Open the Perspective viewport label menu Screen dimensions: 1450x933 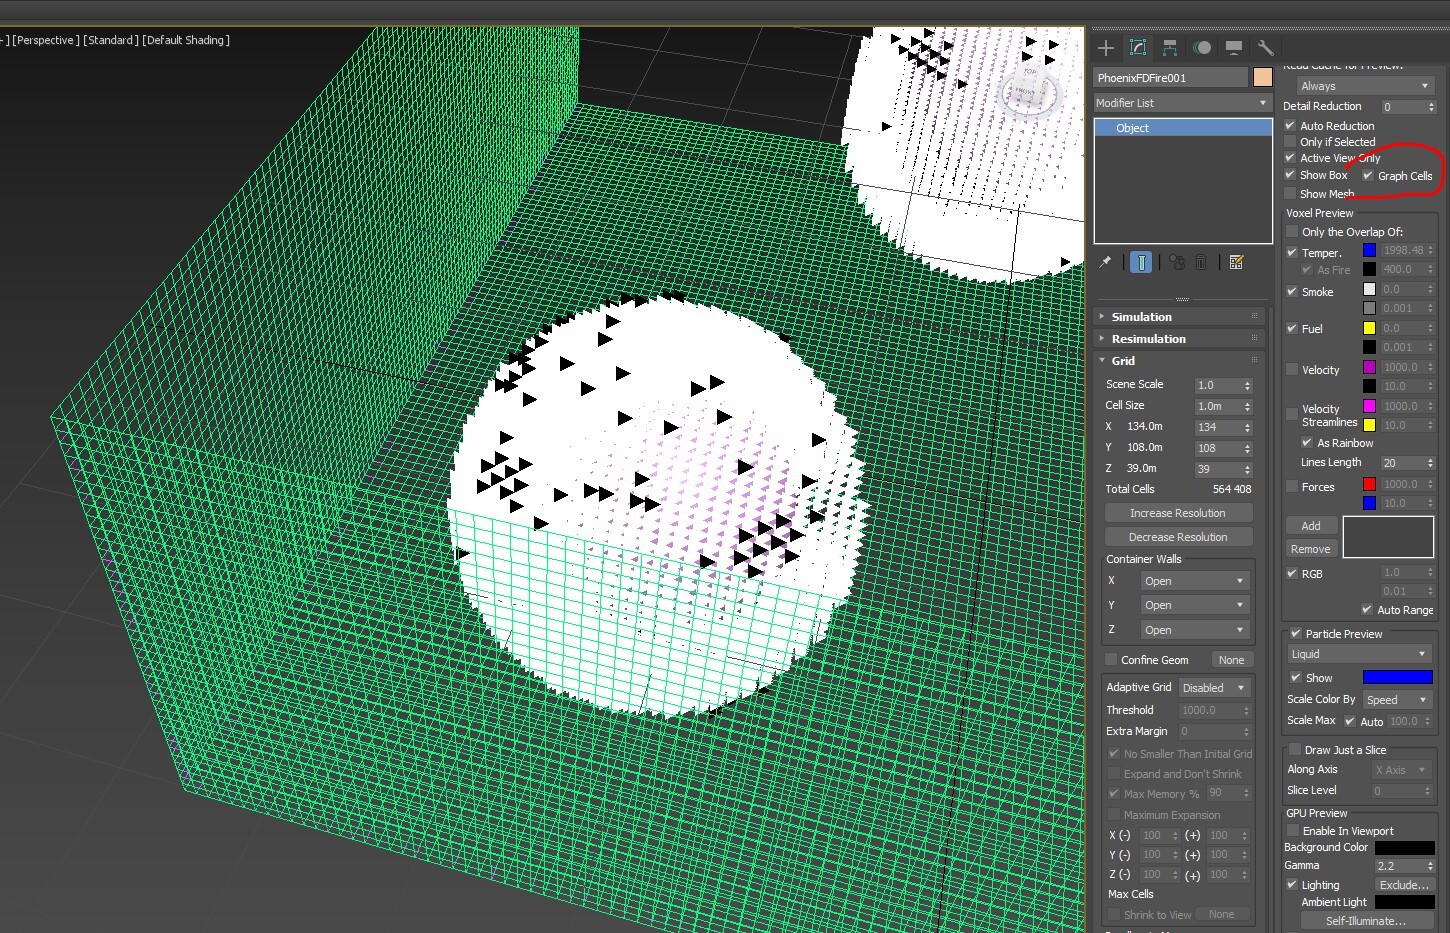tap(44, 40)
